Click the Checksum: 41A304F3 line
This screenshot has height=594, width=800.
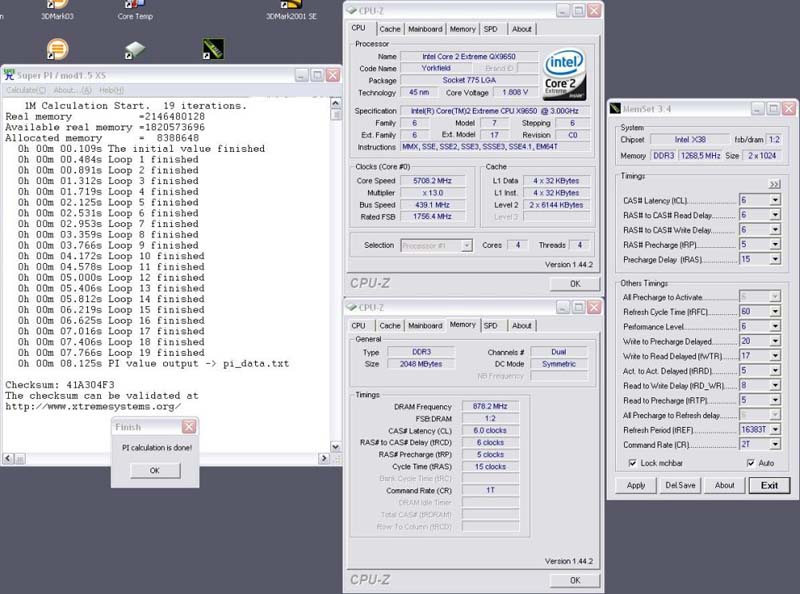pos(60,385)
